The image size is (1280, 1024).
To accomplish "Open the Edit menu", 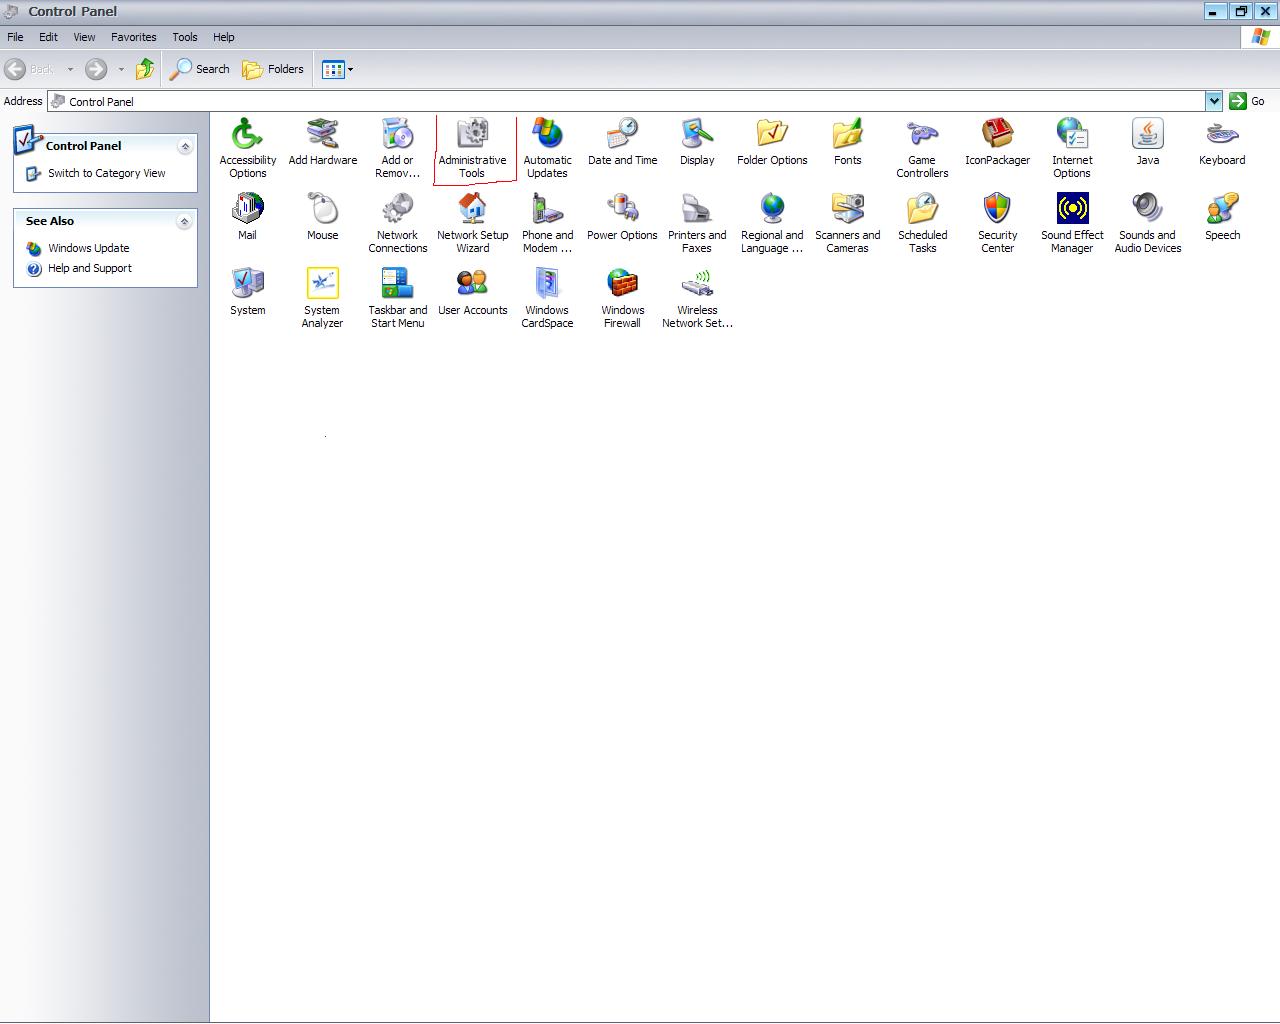I will pos(48,37).
